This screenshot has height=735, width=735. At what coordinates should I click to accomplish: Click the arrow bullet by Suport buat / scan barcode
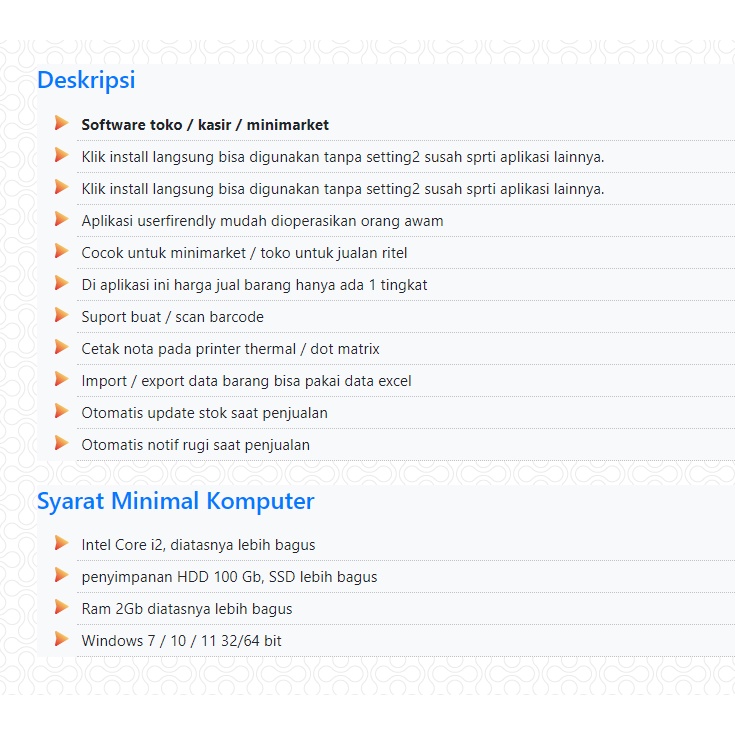point(61,315)
